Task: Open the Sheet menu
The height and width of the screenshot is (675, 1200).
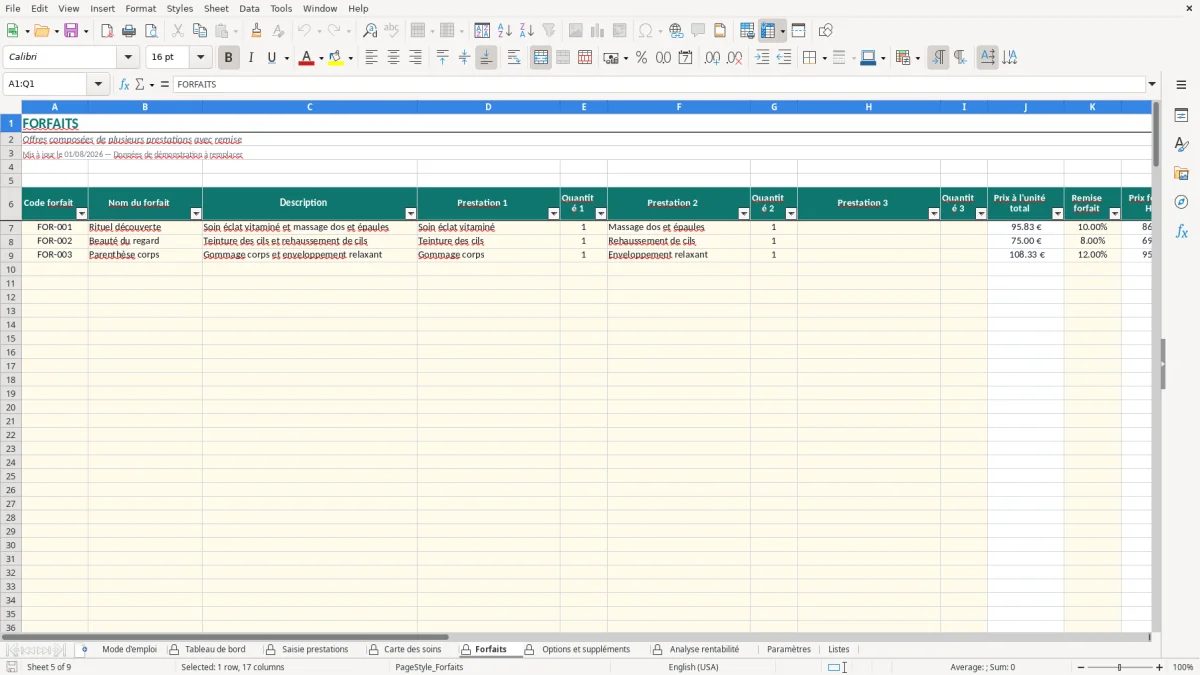Action: click(216, 8)
